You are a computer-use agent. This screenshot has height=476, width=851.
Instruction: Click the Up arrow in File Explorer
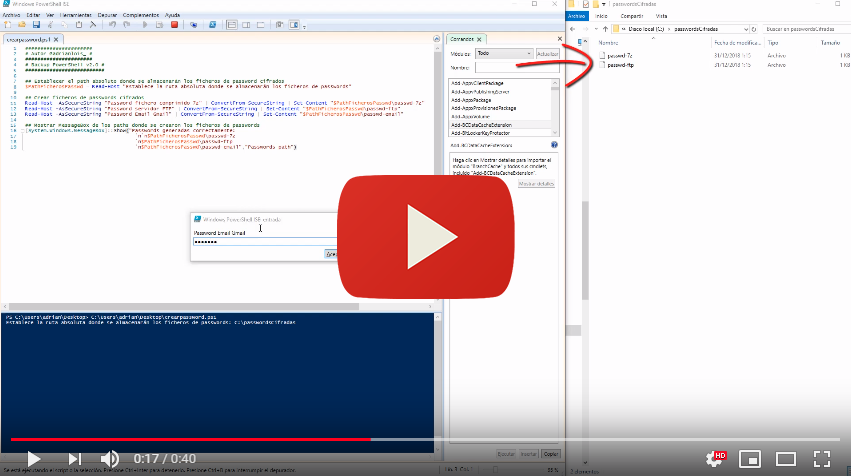pos(605,29)
